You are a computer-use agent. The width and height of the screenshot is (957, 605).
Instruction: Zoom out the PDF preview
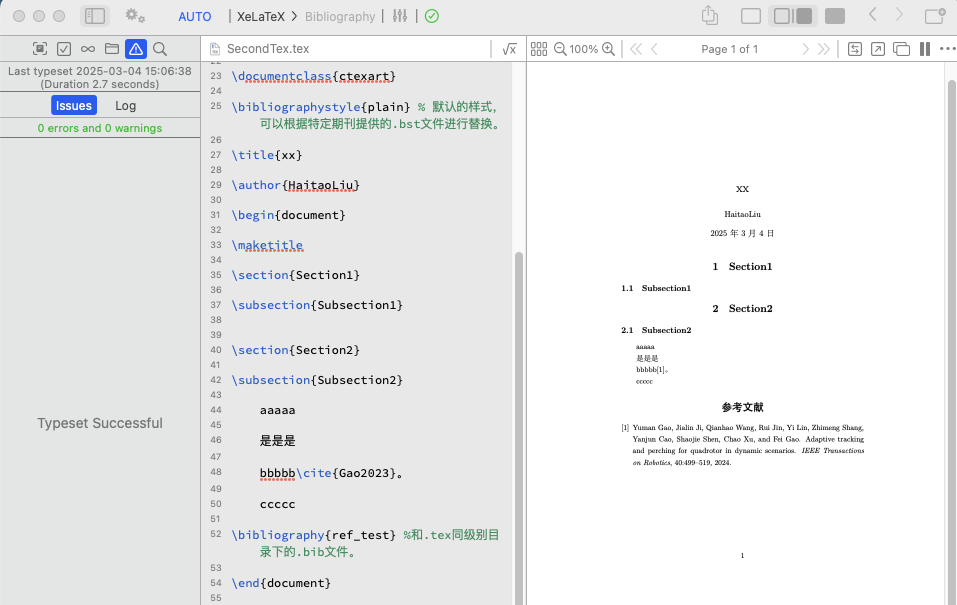[x=560, y=49]
